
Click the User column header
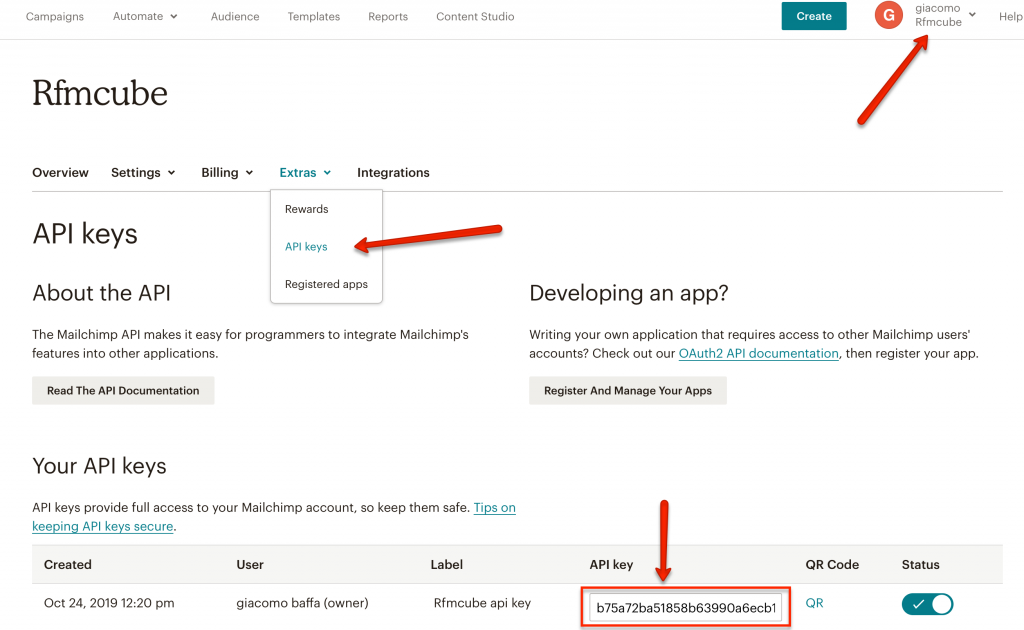point(249,564)
